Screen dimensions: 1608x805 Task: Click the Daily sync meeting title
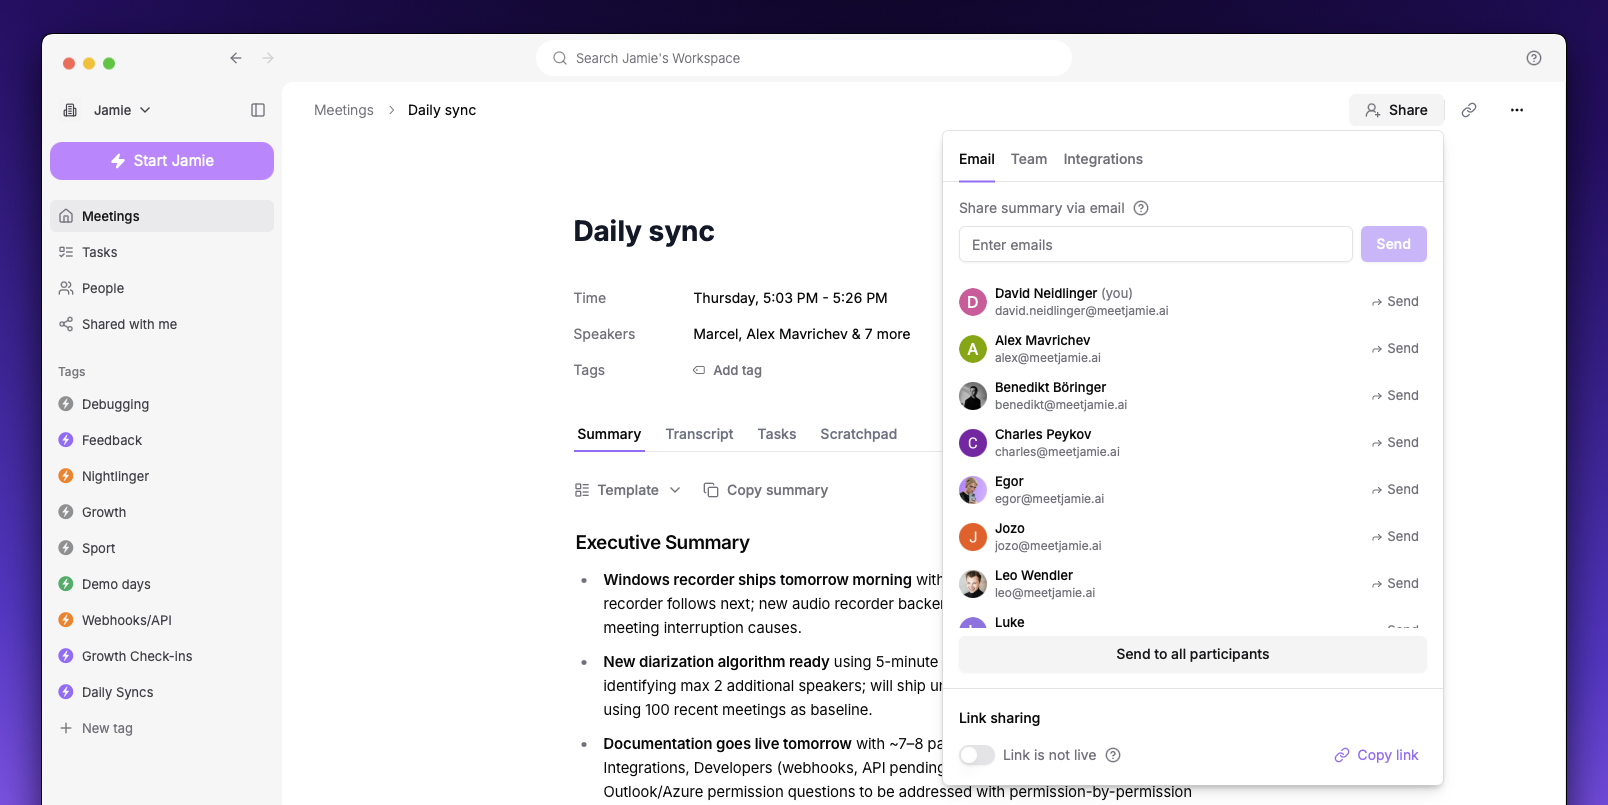[x=644, y=231]
